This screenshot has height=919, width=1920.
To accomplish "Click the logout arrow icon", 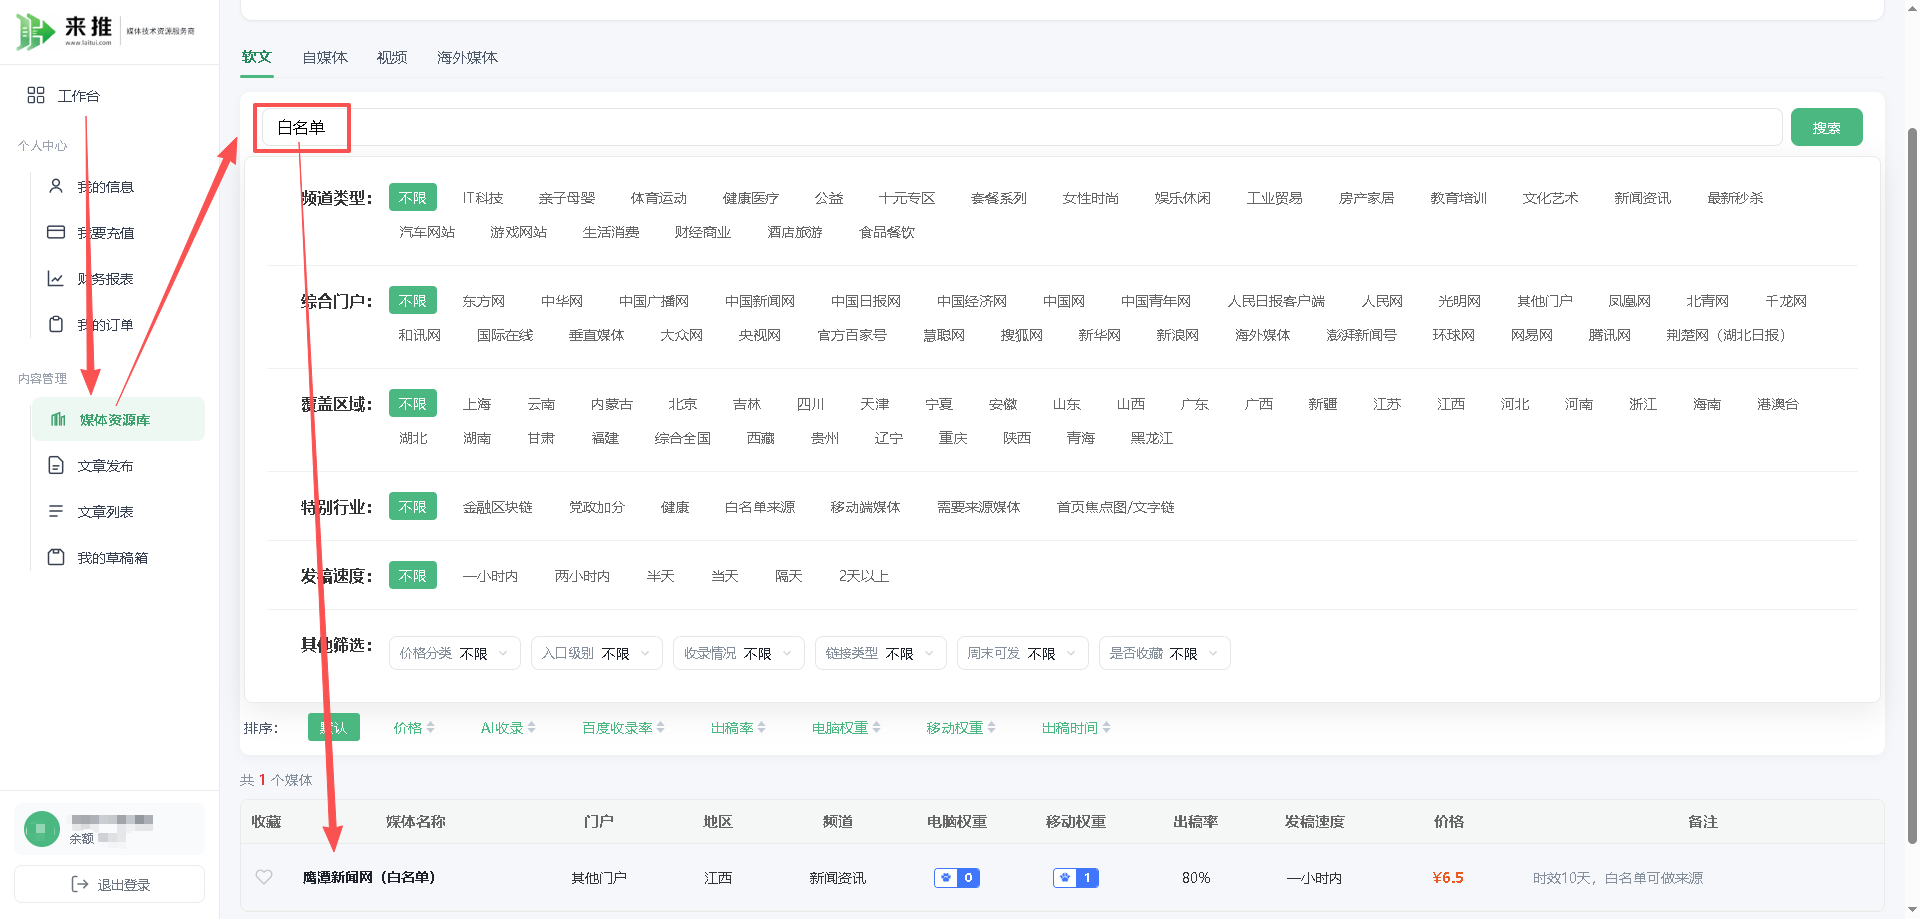I will click(80, 884).
